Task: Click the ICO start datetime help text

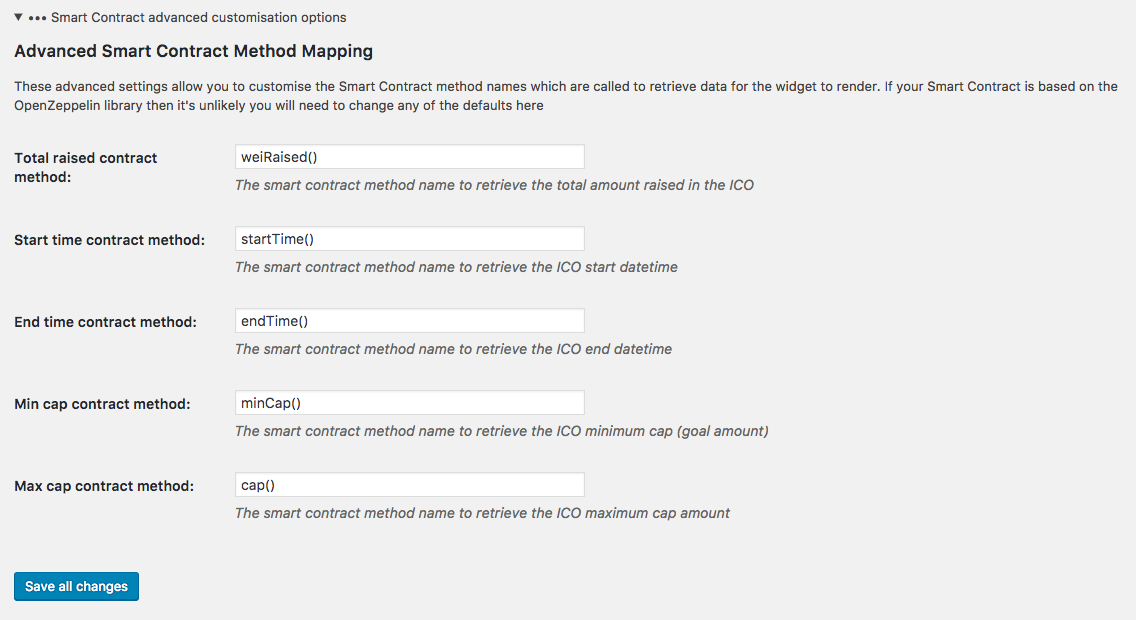Action: [456, 267]
